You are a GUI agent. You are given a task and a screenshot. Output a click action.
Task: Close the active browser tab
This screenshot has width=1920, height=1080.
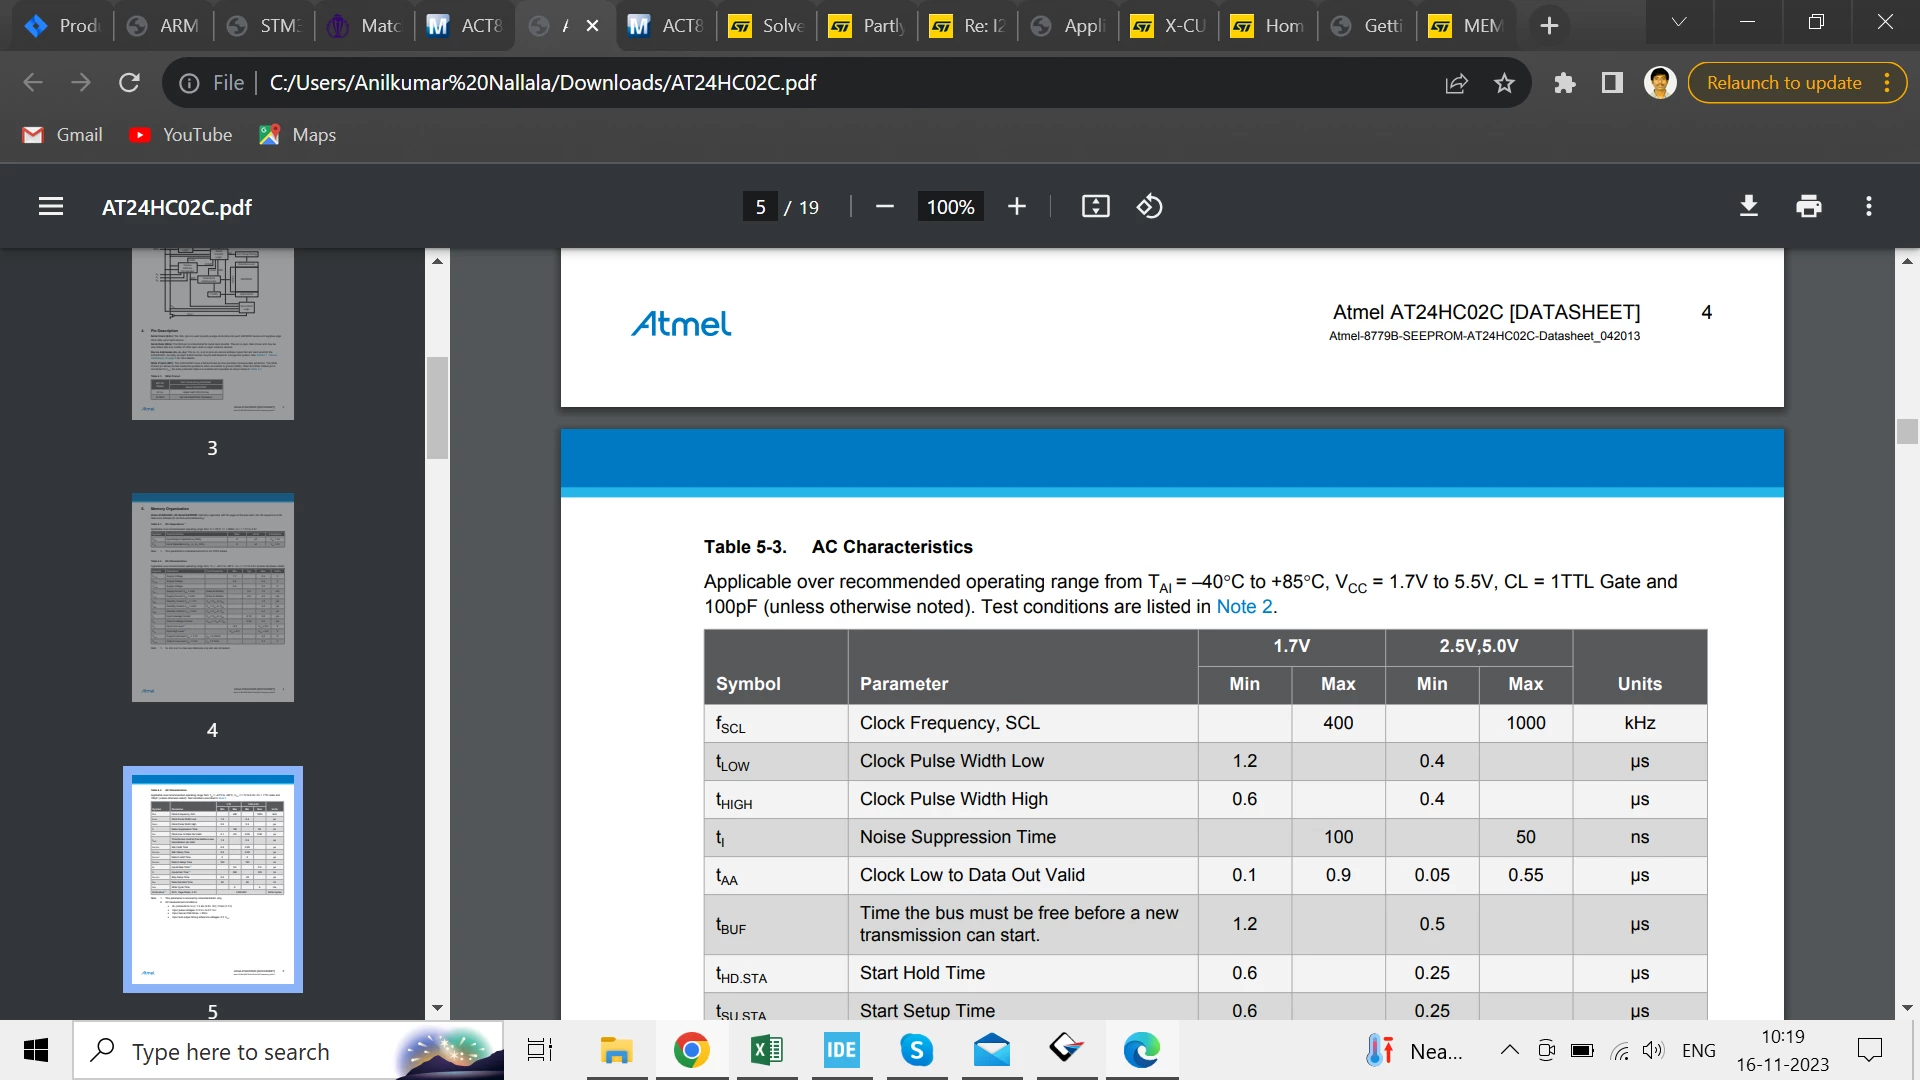[593, 26]
